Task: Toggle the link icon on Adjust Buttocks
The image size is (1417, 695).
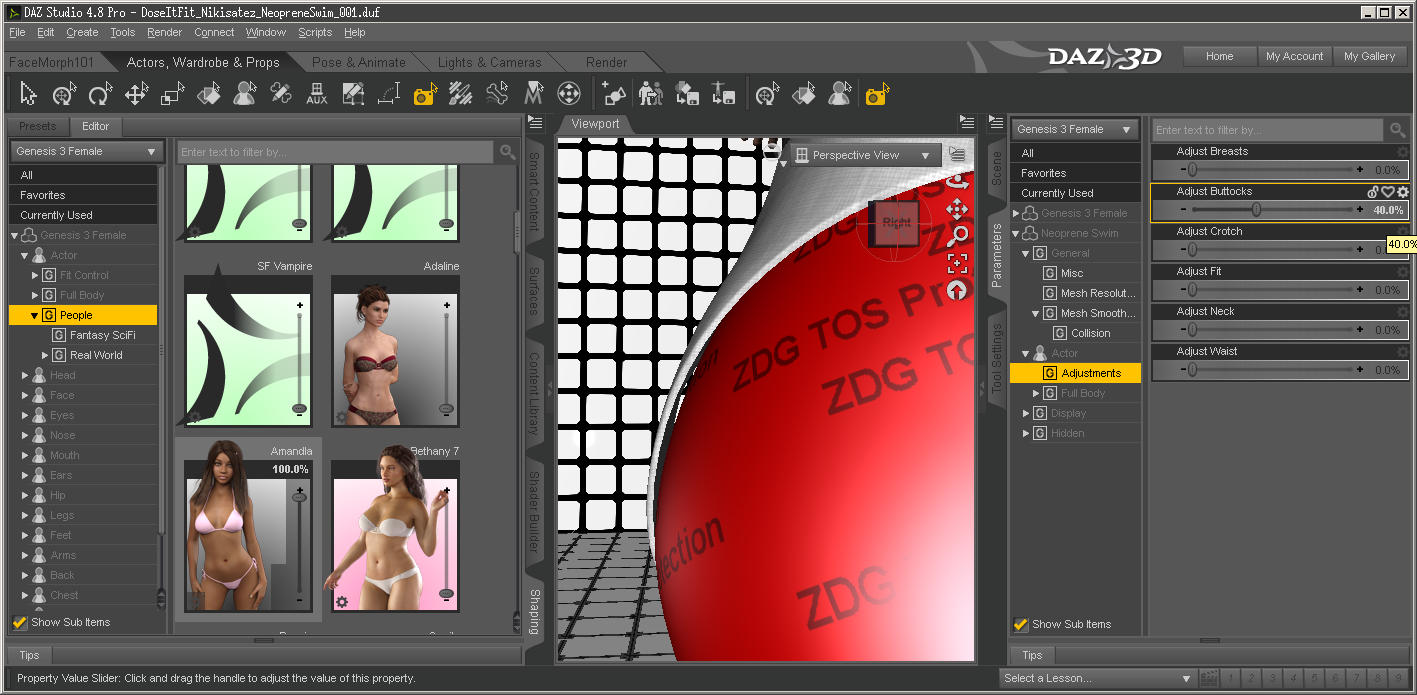Action: tap(1374, 192)
